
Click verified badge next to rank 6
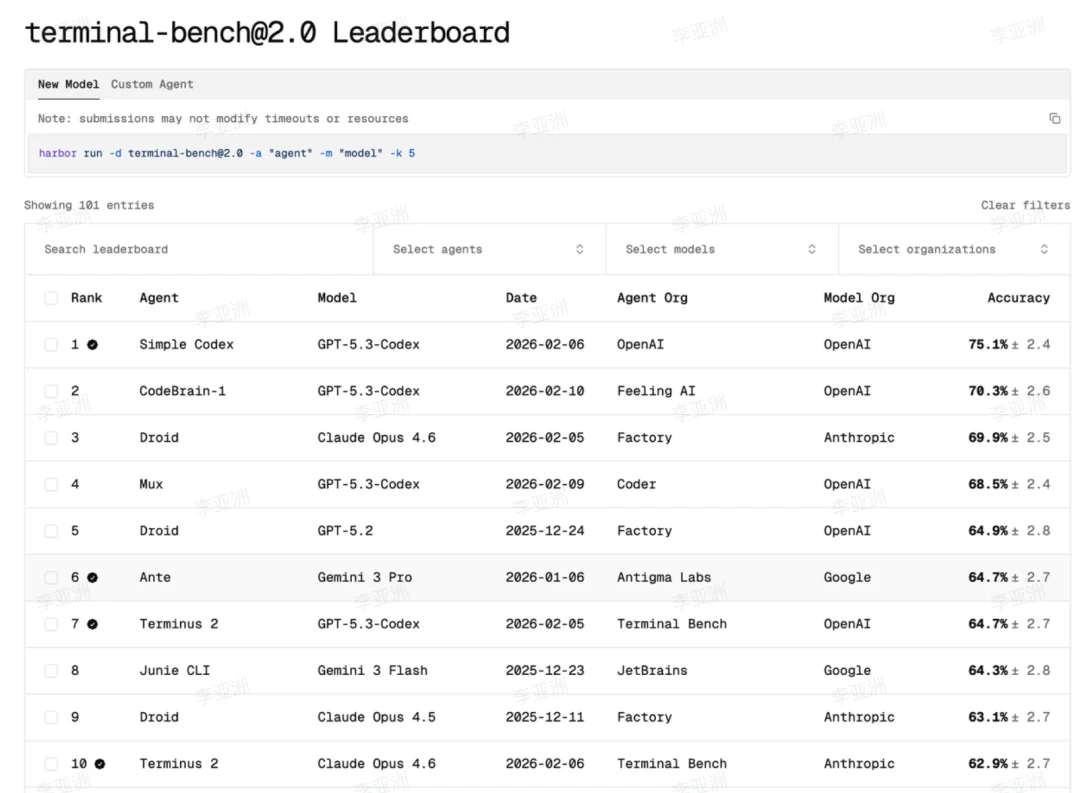[x=92, y=577]
